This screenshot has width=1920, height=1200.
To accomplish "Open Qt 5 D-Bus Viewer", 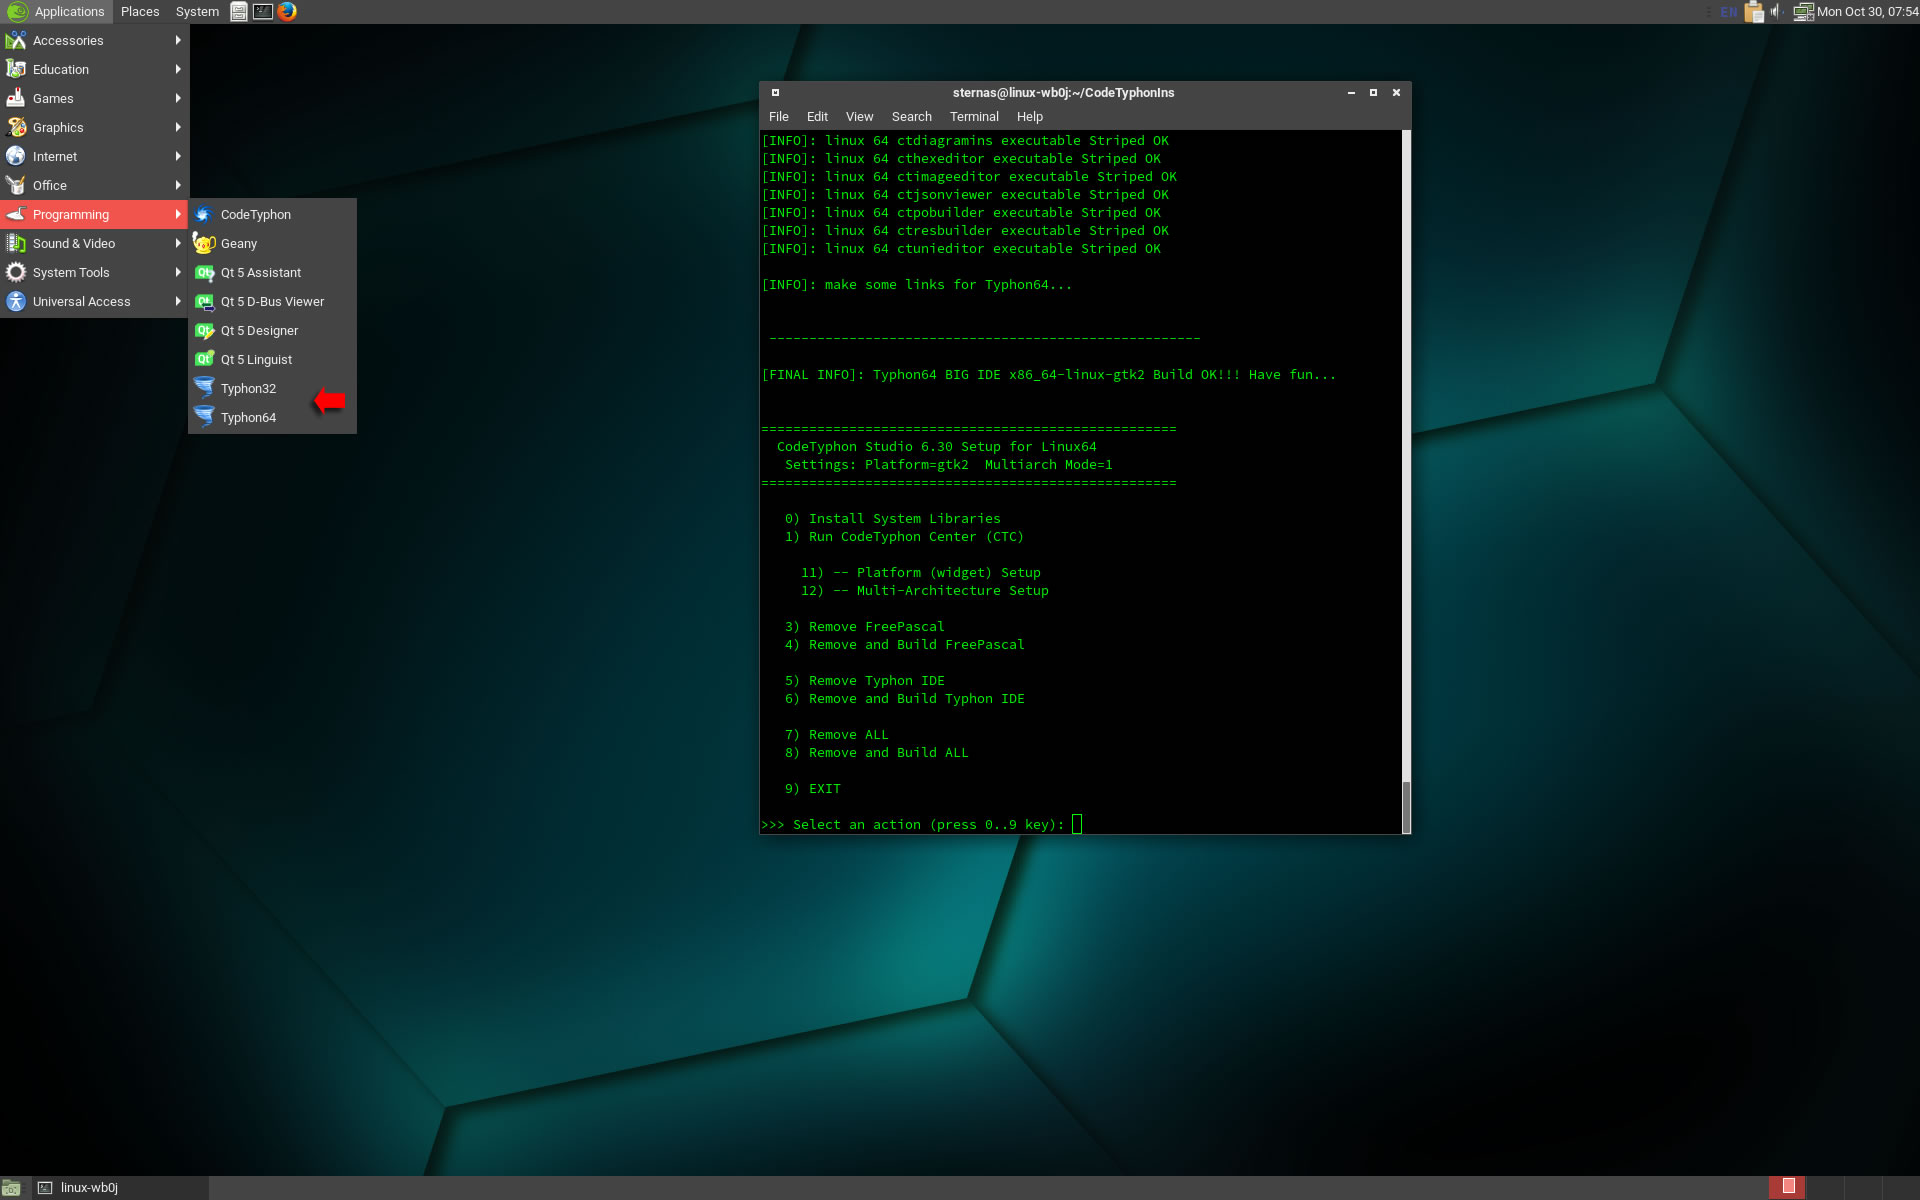I will coord(272,301).
